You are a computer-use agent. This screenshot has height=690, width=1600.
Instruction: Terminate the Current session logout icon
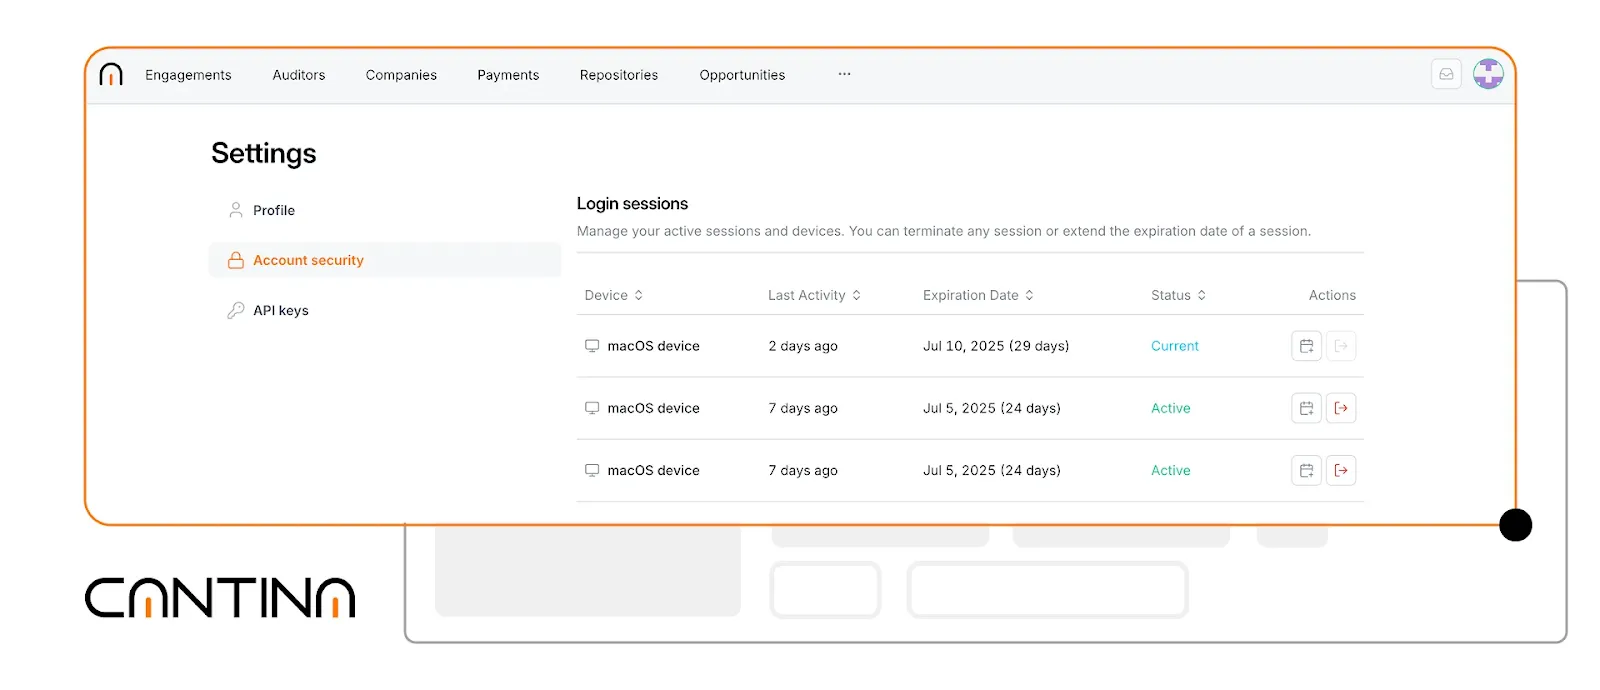tap(1341, 346)
